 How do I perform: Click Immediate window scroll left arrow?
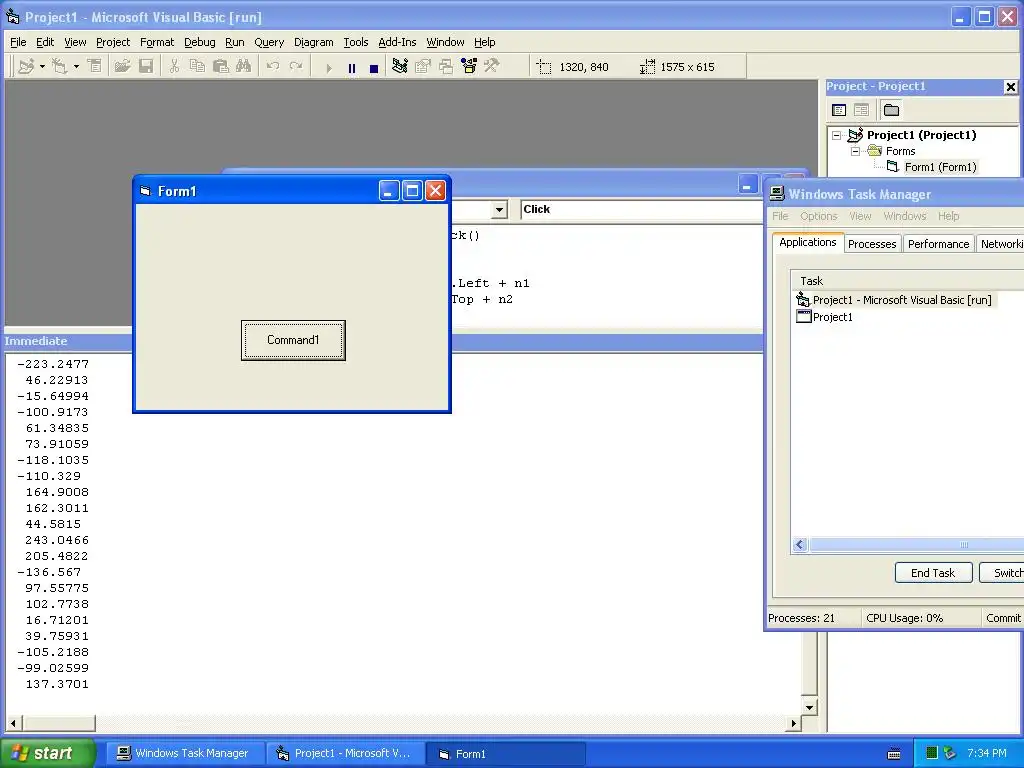tap(13, 723)
